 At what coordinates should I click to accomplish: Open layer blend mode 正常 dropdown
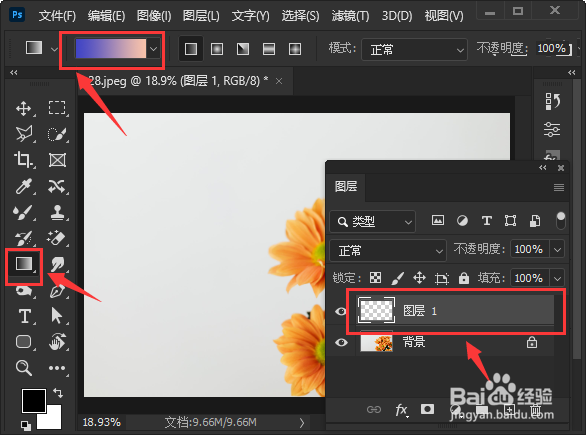[x=388, y=250]
